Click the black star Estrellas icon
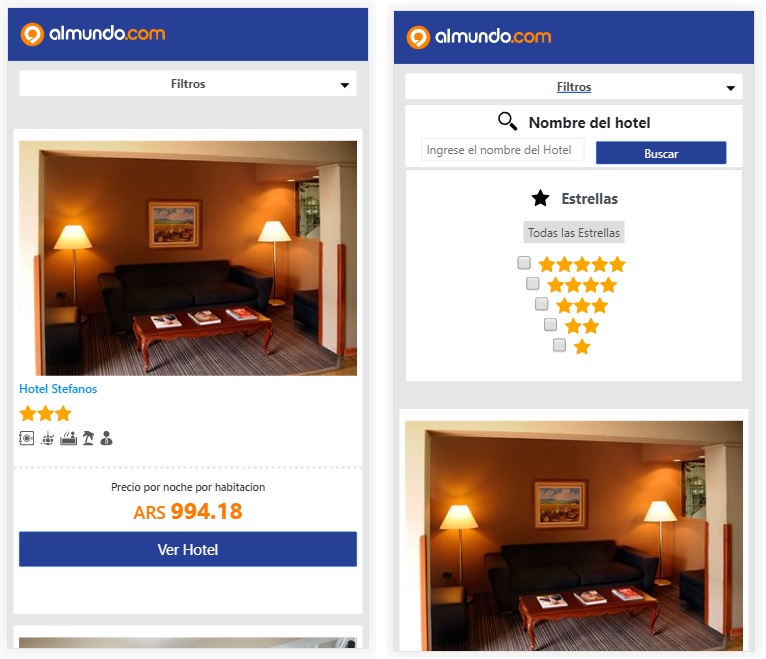The height and width of the screenshot is (659, 766). [540, 198]
